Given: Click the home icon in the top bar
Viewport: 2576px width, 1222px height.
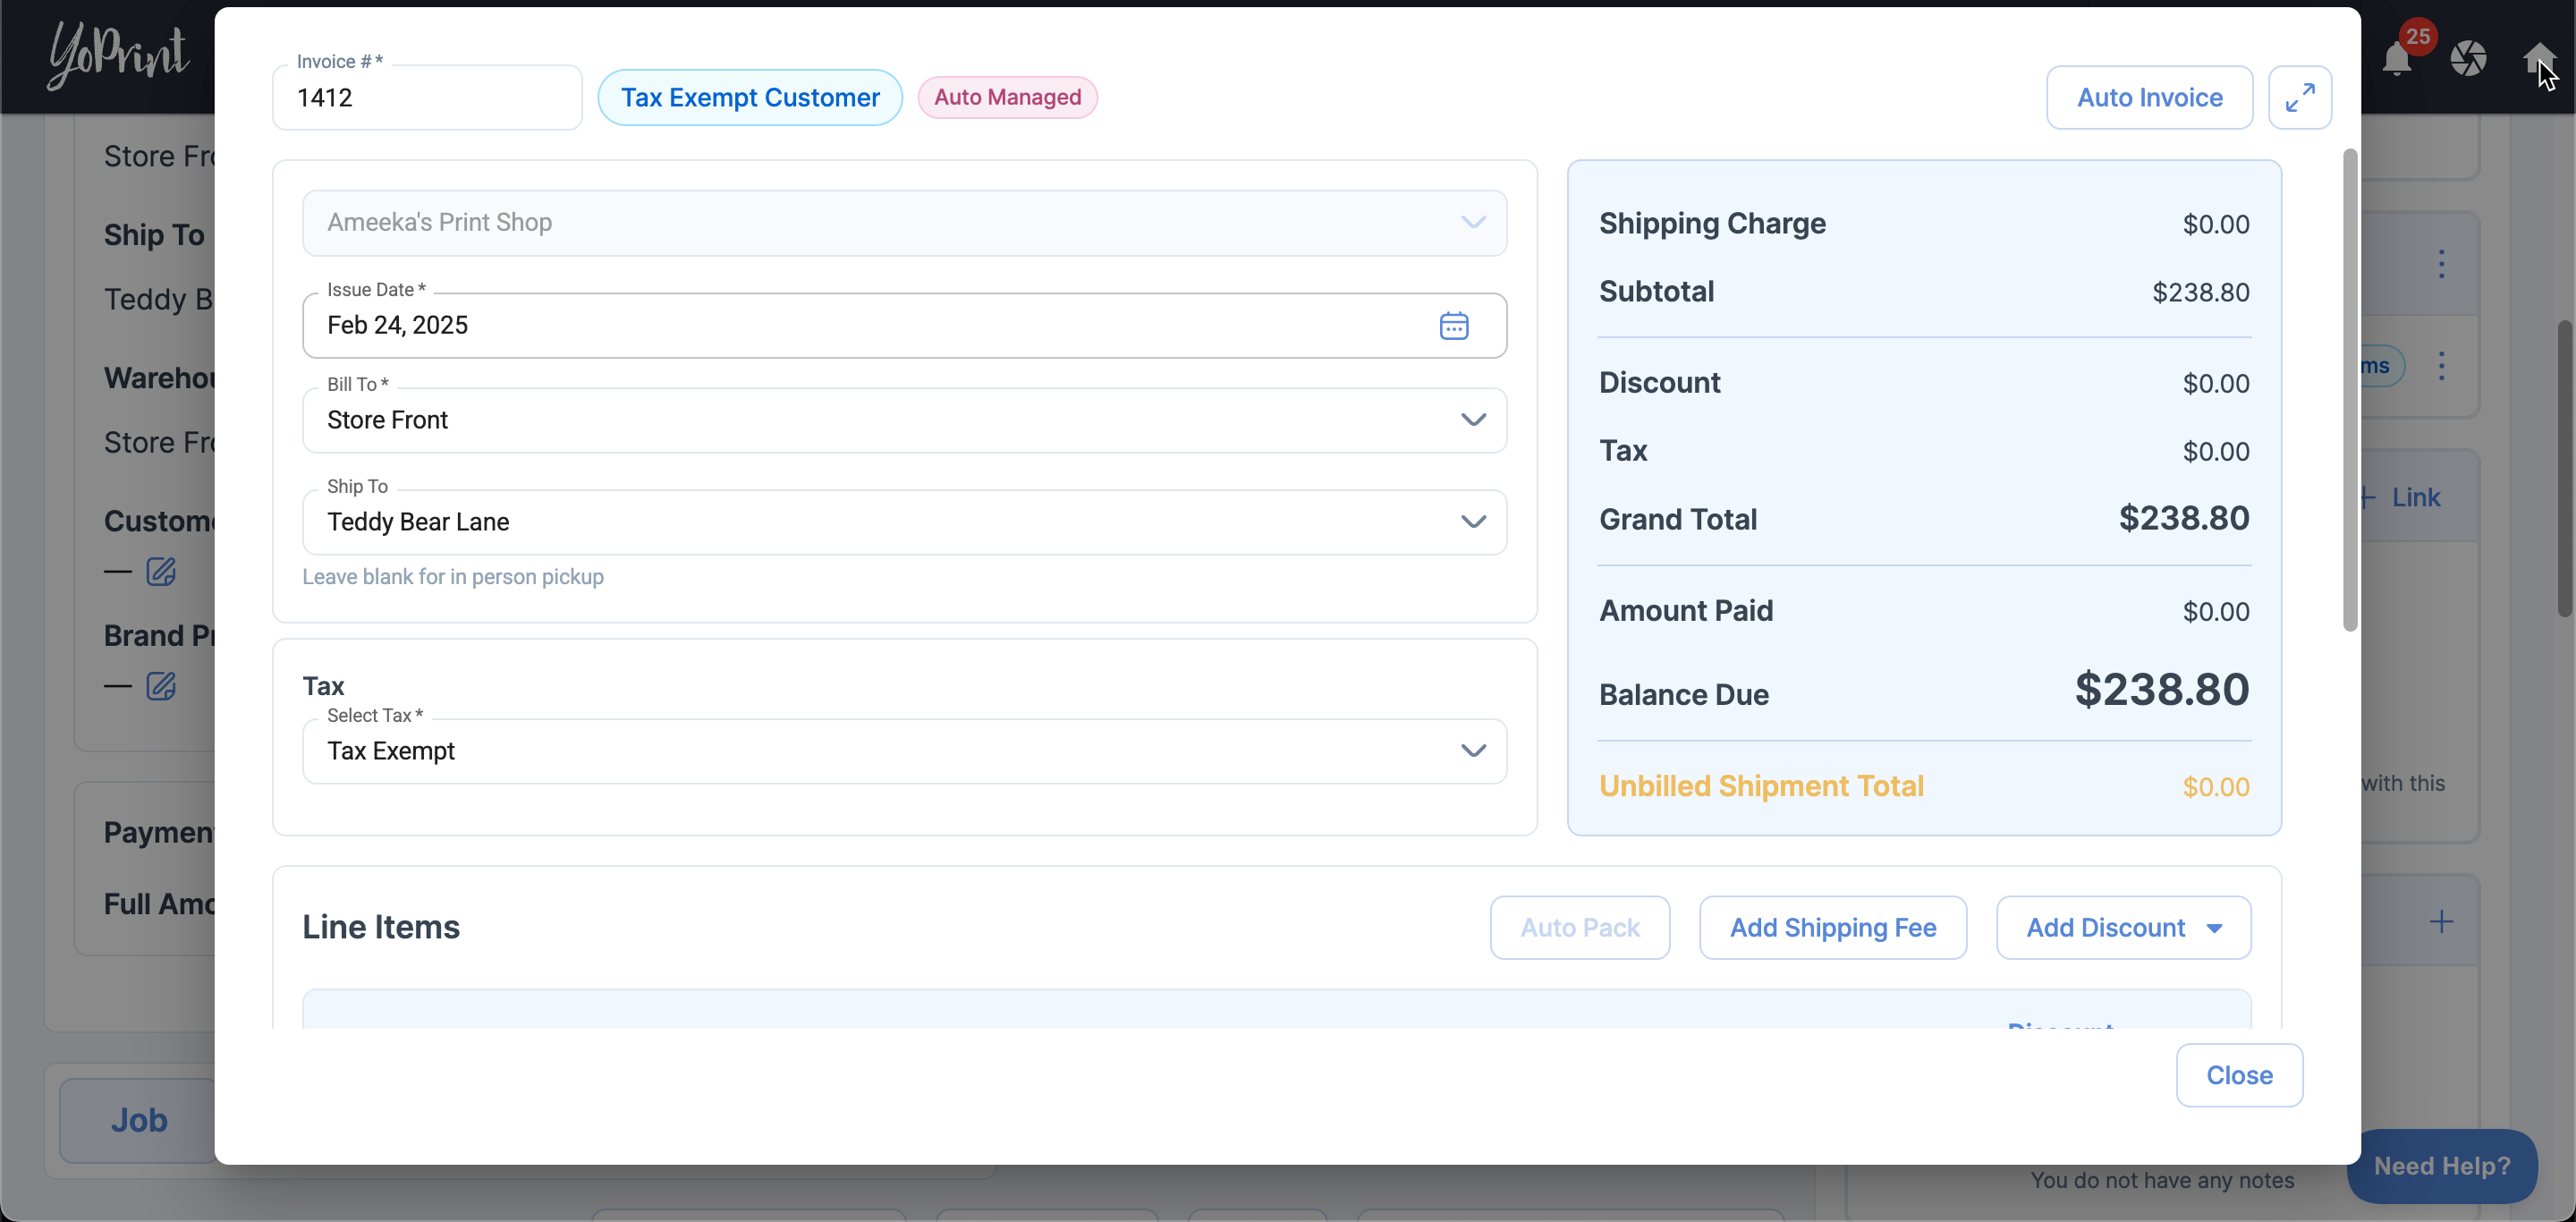Looking at the screenshot, I should (2539, 58).
